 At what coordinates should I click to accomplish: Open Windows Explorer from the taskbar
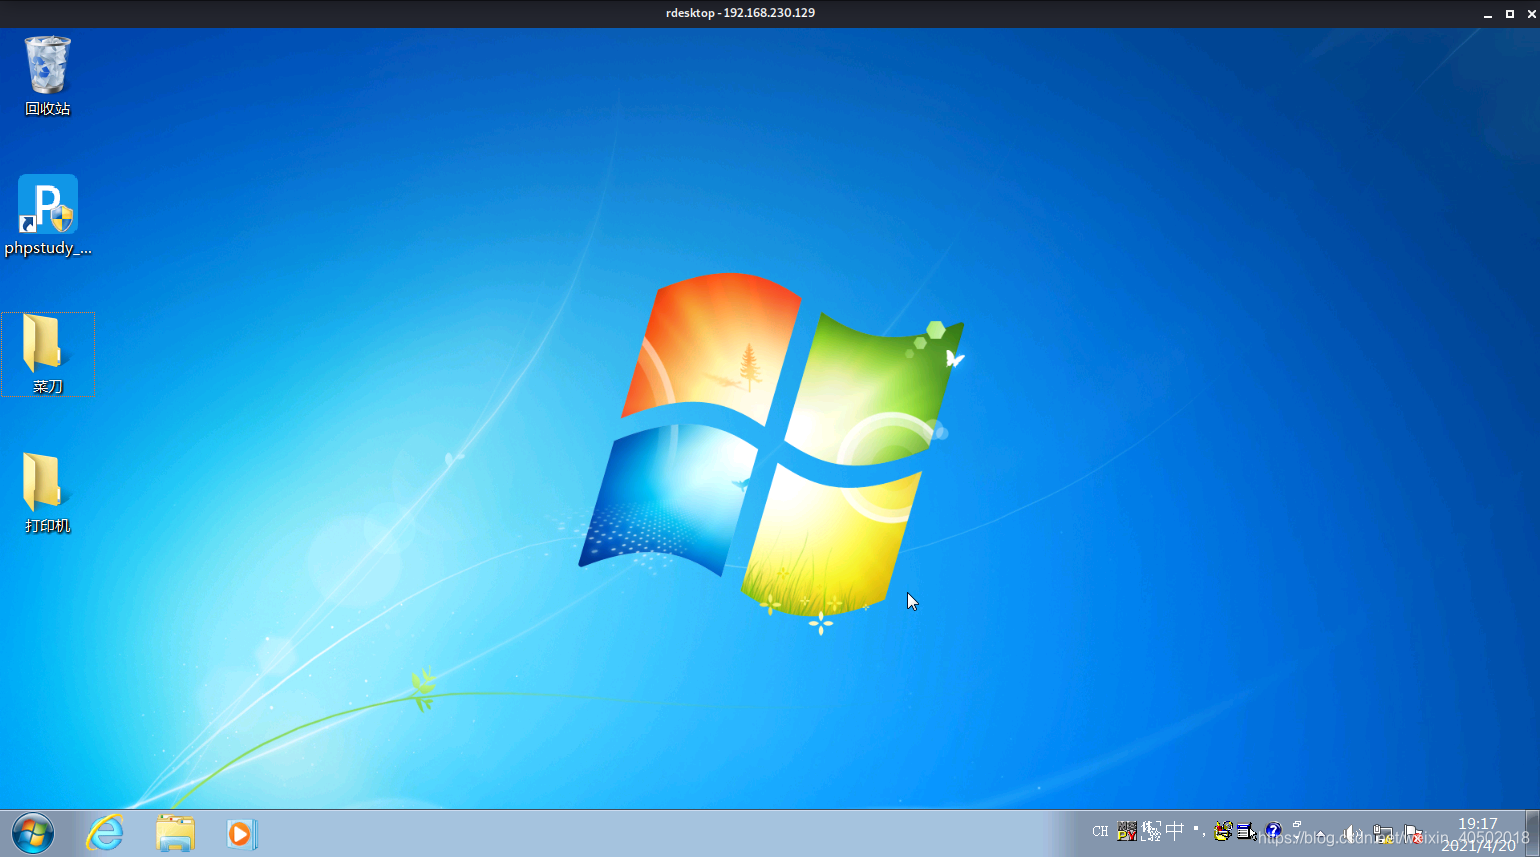pyautogui.click(x=175, y=832)
